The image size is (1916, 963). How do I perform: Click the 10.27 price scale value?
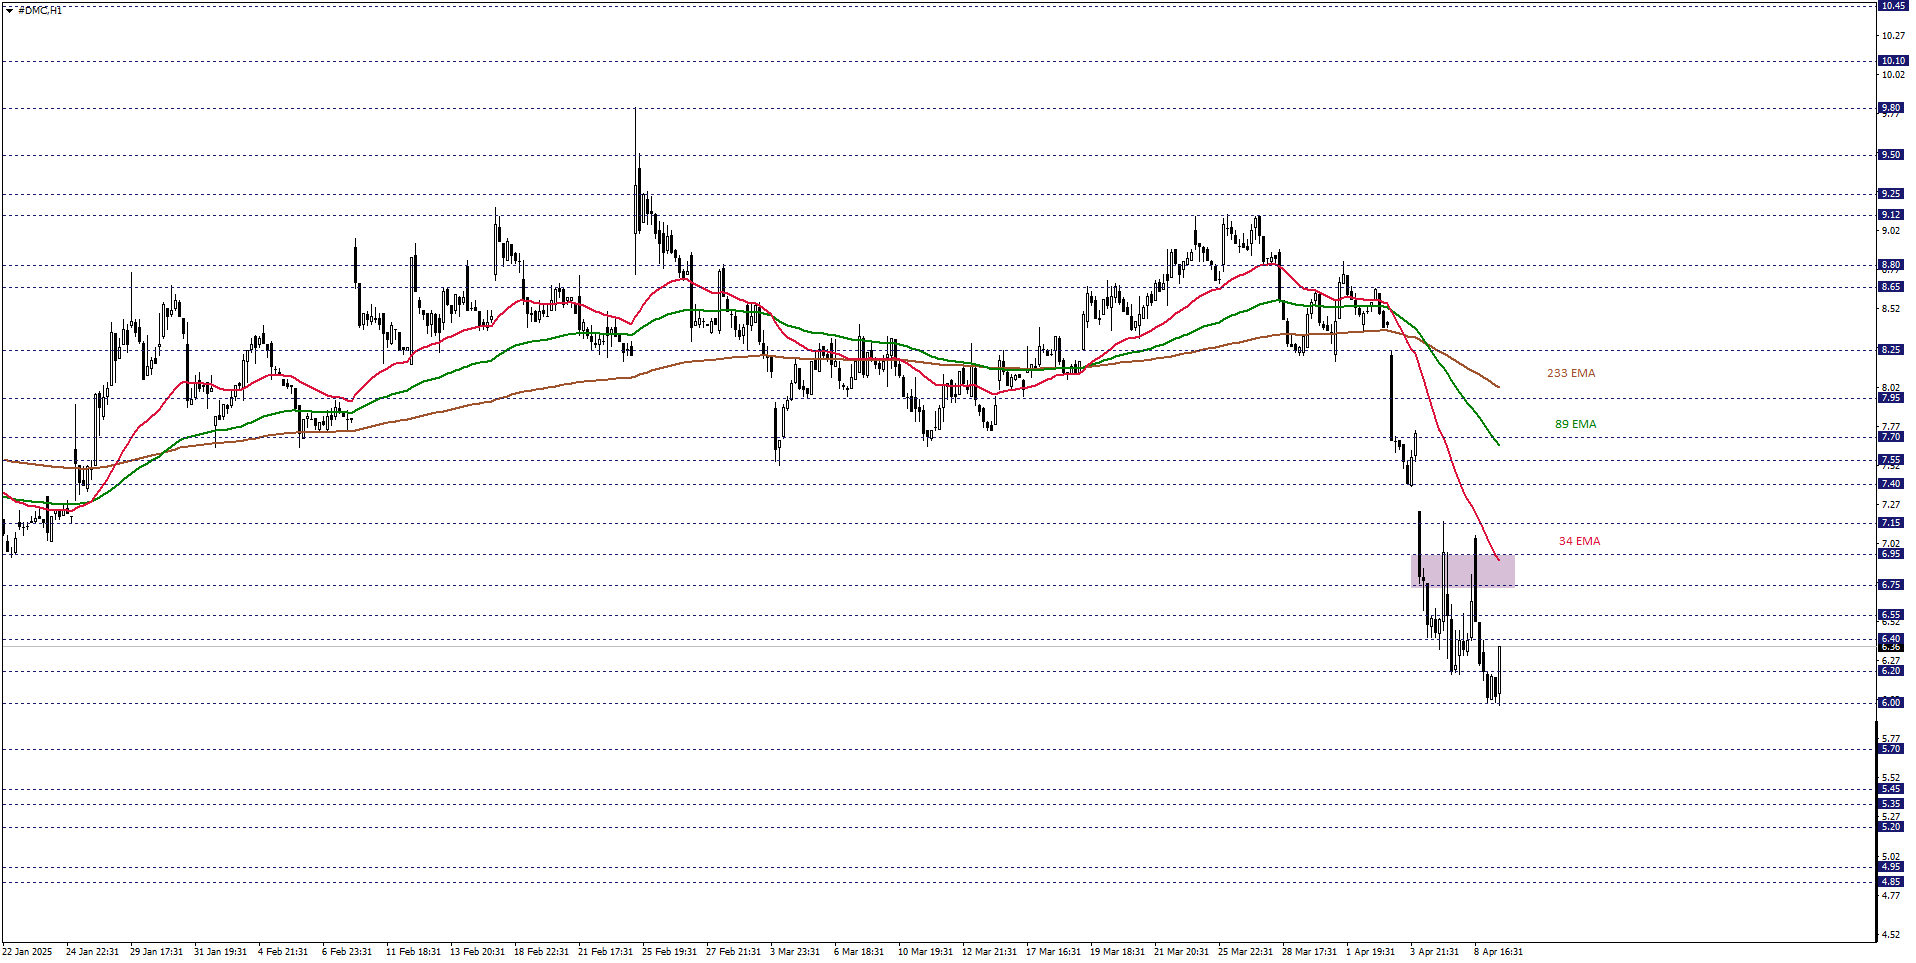tap(1893, 36)
